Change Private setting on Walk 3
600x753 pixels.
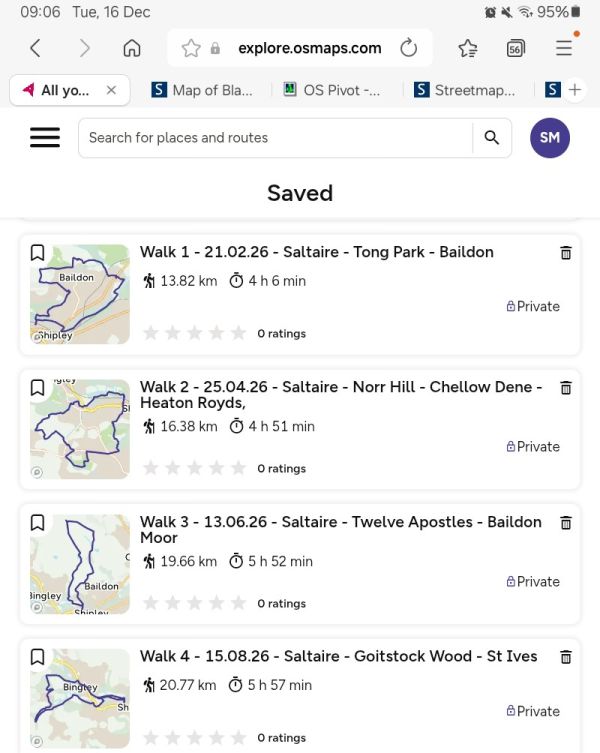tap(533, 582)
